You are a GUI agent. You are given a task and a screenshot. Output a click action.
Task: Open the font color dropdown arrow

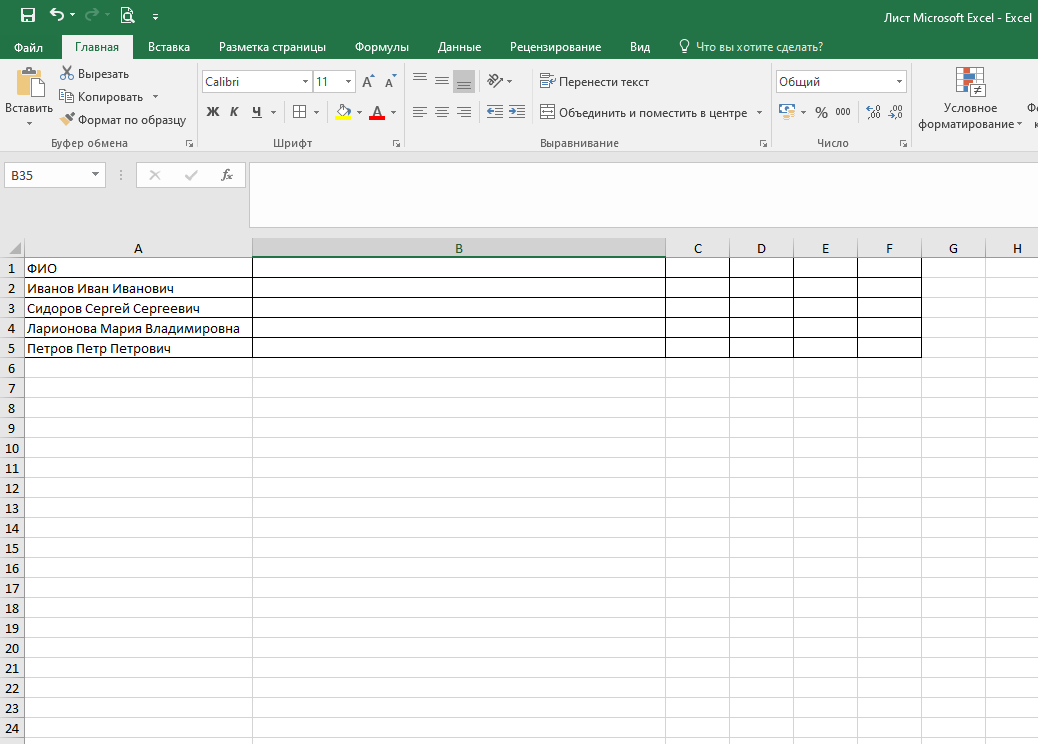click(x=393, y=113)
